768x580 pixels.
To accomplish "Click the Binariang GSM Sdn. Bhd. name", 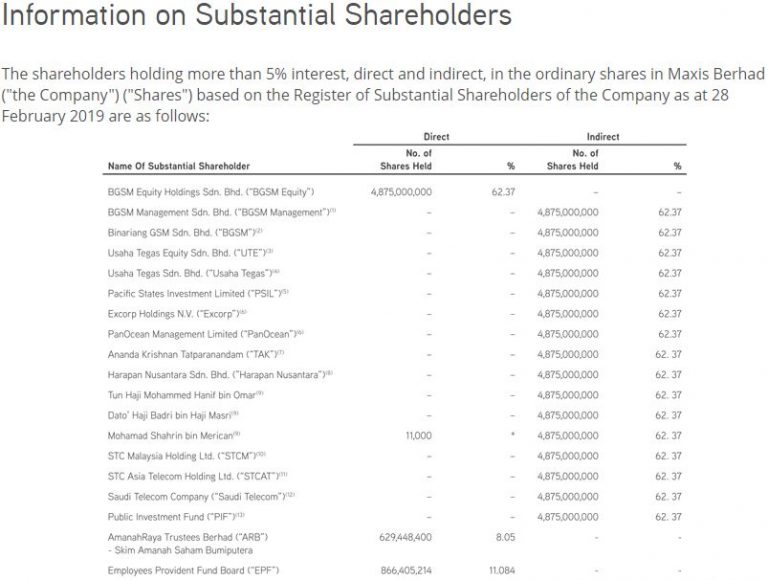I will (185, 233).
